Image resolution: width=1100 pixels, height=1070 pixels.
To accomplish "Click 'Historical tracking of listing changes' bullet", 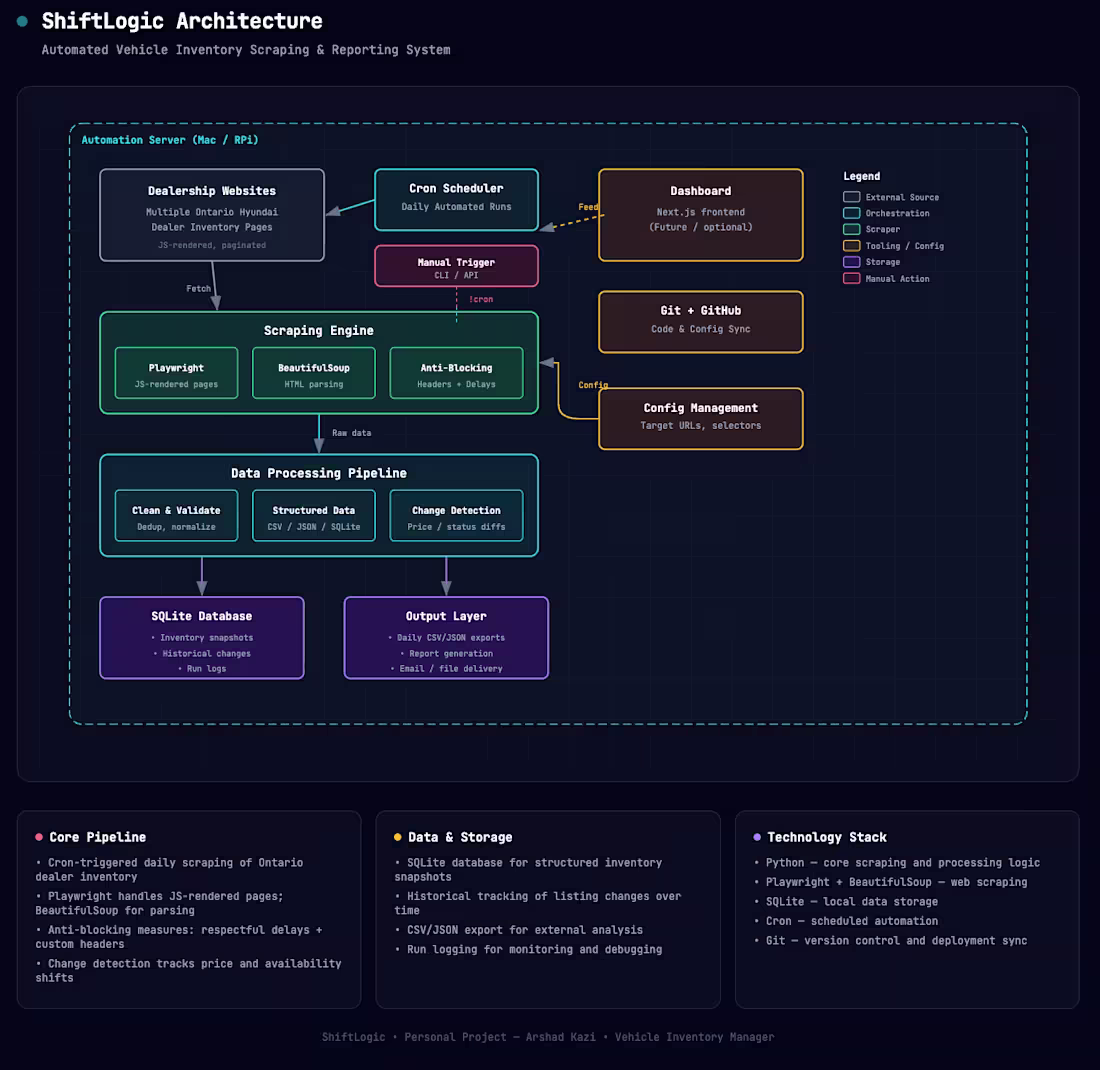I will pyautogui.click(x=537, y=903).
